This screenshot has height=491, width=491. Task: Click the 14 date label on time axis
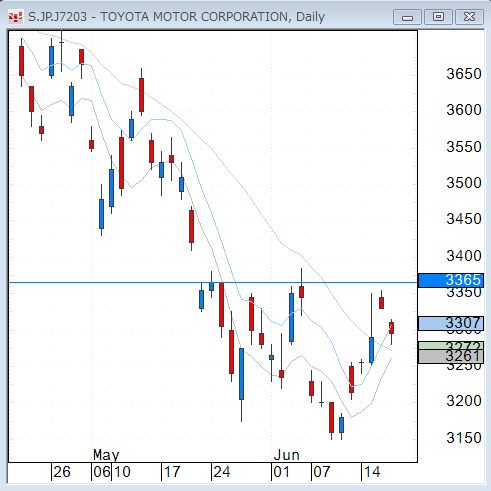click(x=372, y=472)
